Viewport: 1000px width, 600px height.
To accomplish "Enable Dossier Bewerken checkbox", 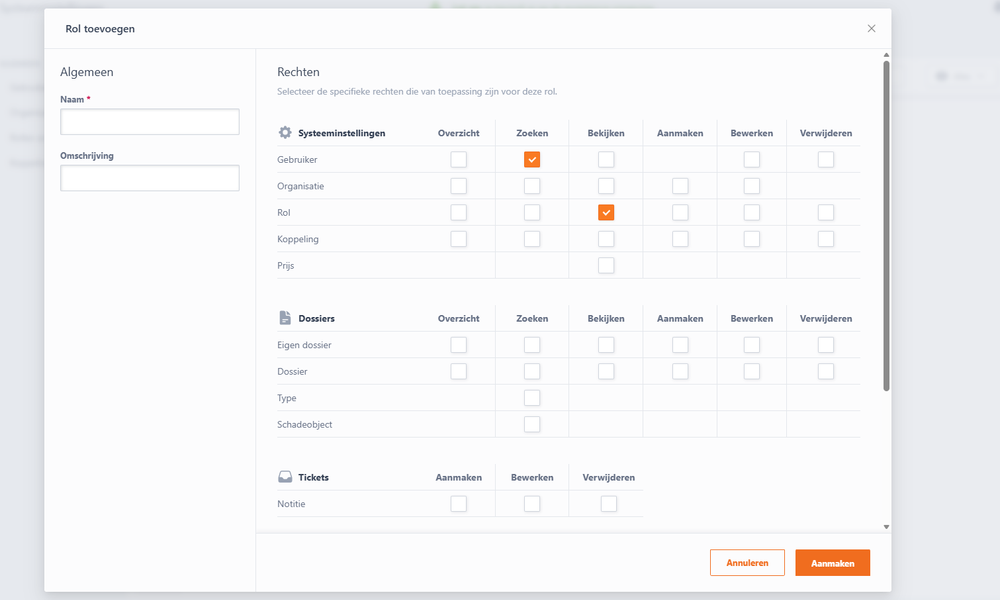I will pyautogui.click(x=752, y=371).
